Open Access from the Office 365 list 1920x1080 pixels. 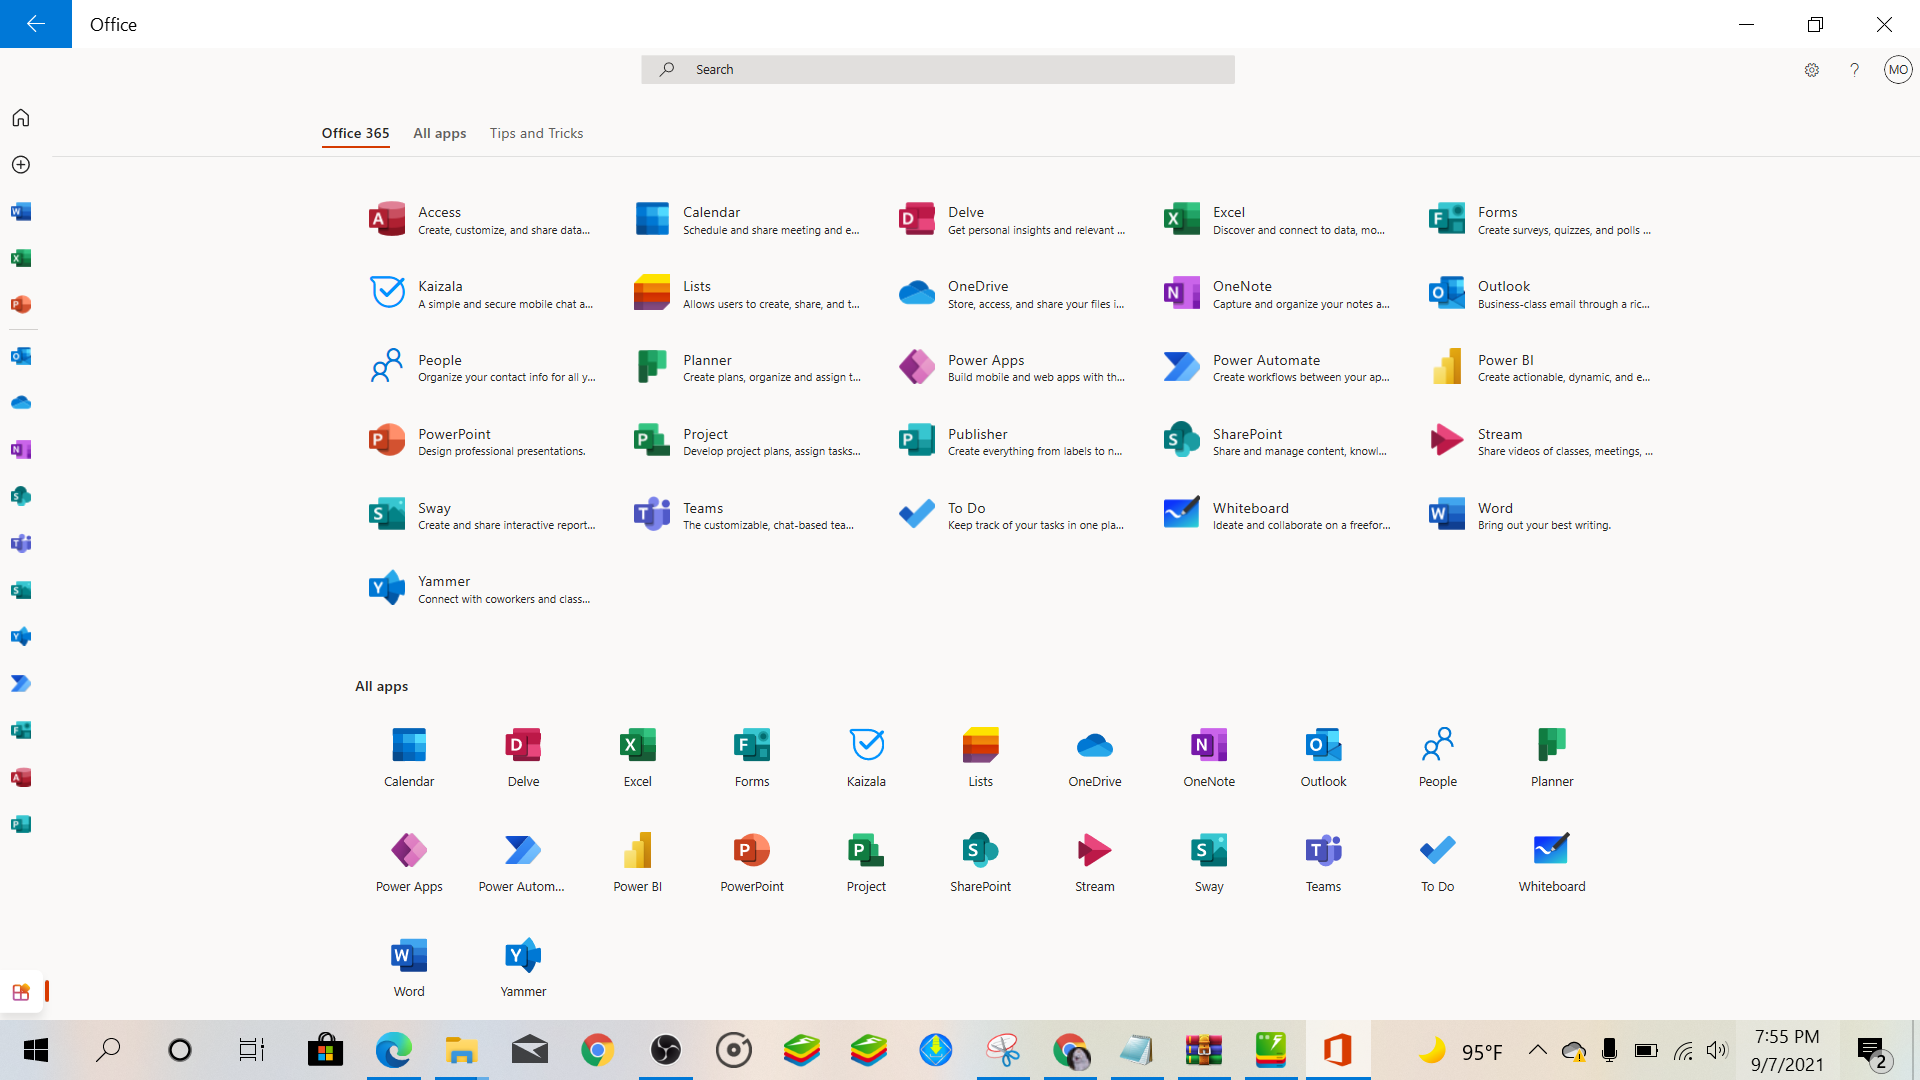click(x=439, y=213)
